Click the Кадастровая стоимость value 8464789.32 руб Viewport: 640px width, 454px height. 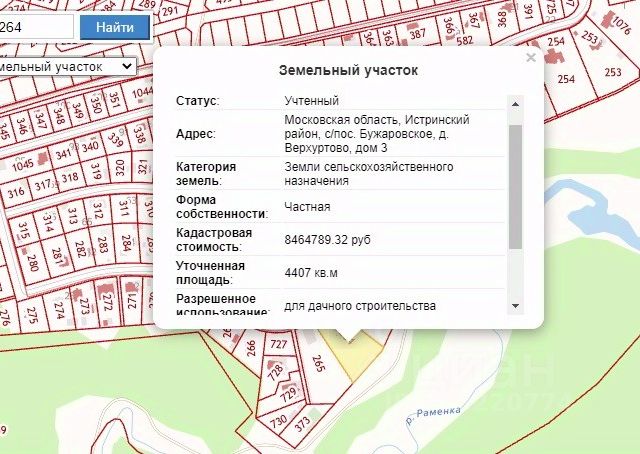327,240
